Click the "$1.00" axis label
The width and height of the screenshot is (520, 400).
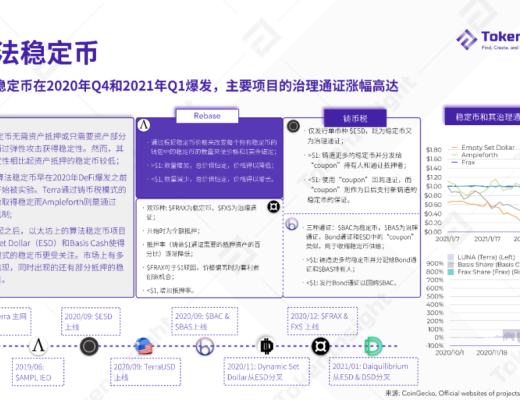point(434,186)
